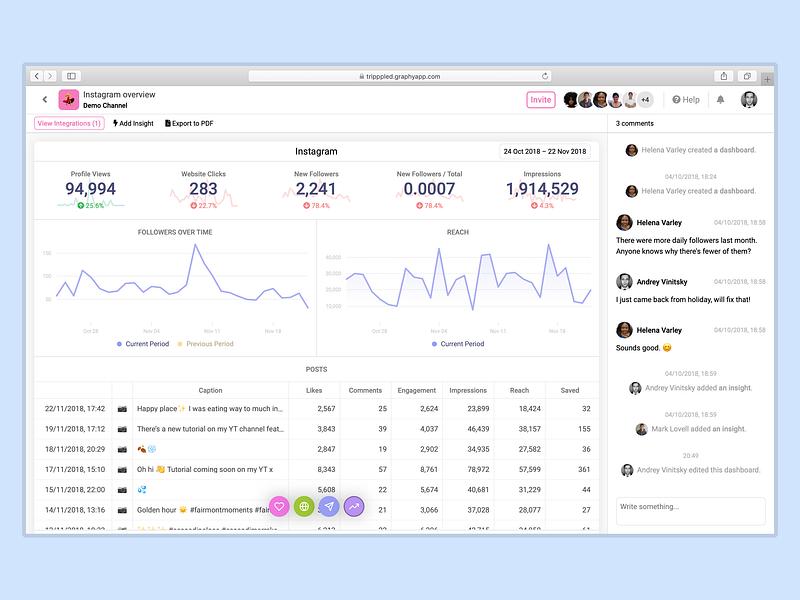This screenshot has height=600, width=800.
Task: Click the purple trend chart floating button
Action: [354, 506]
